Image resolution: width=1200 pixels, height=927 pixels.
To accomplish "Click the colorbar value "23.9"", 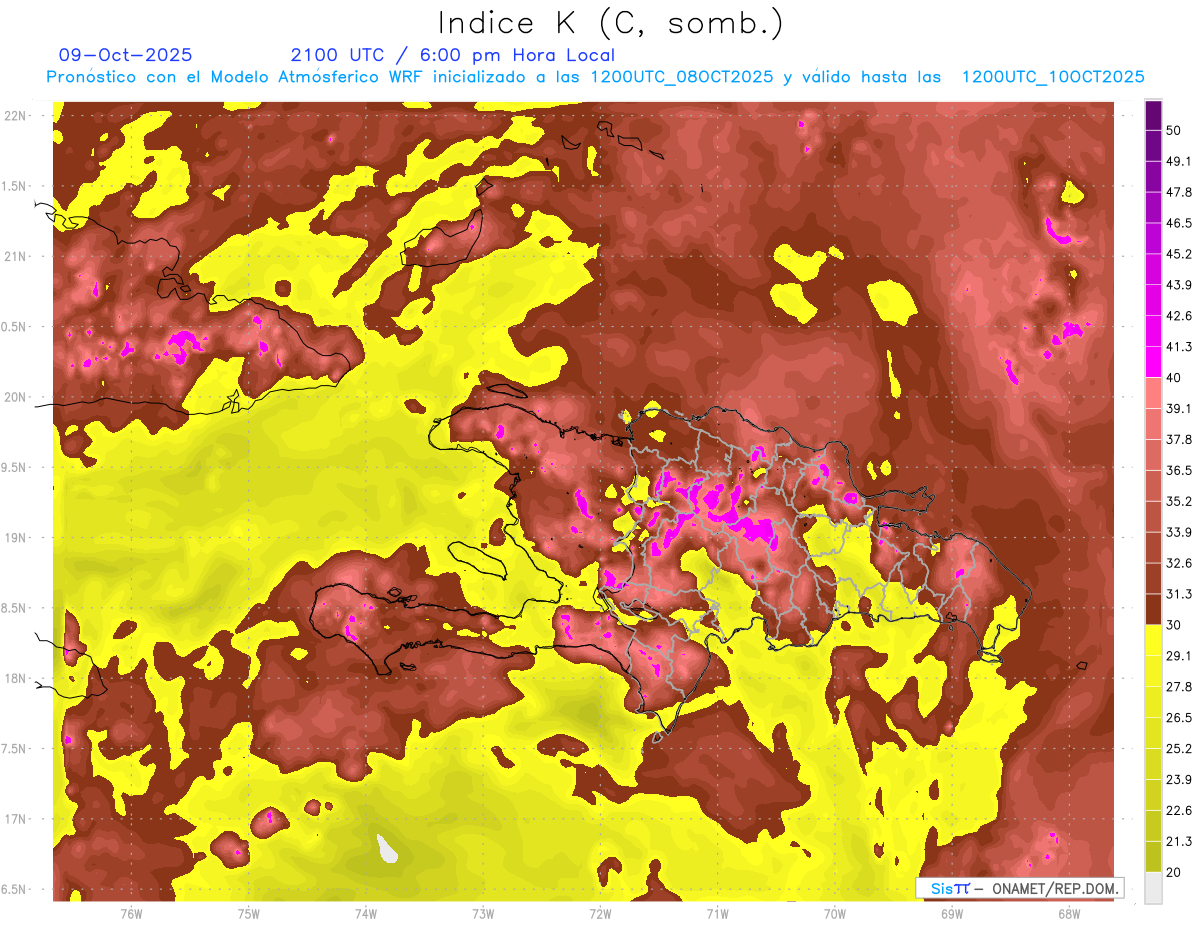I will (1178, 779).
